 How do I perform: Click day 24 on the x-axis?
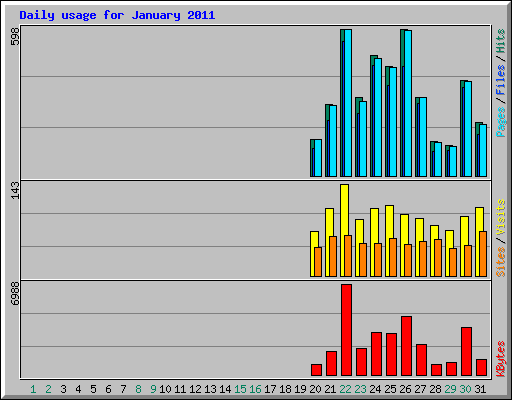pos(375,389)
